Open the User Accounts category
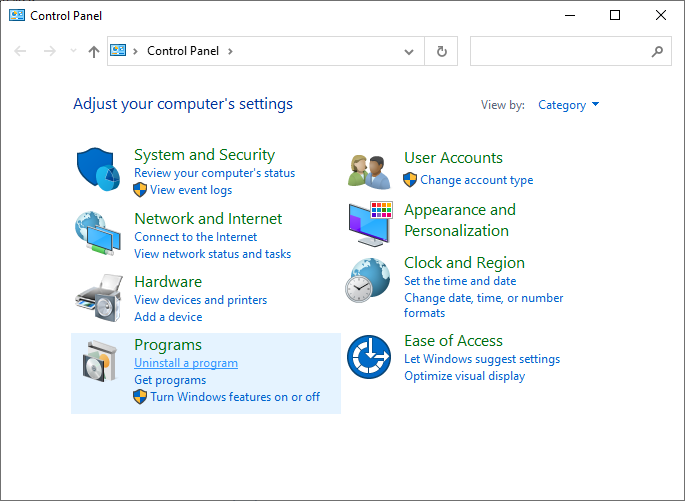Viewport: 685px width, 501px height. point(453,158)
